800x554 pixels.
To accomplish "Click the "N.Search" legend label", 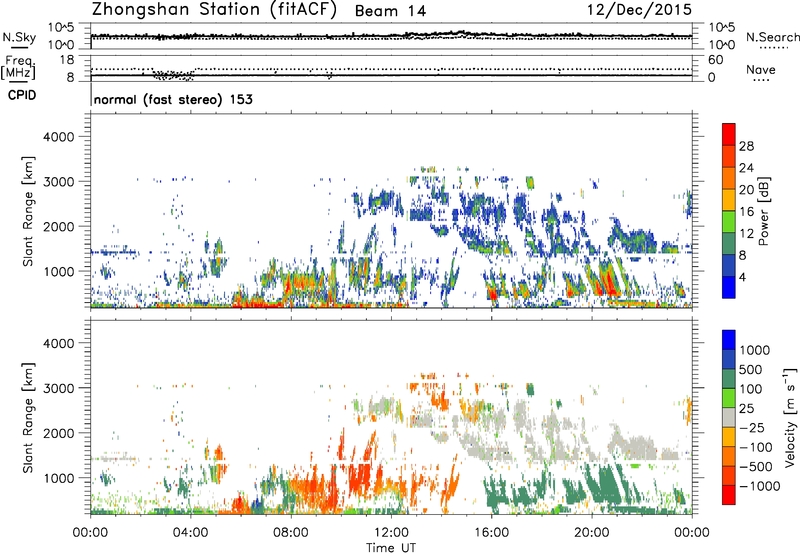I will (x=772, y=37).
